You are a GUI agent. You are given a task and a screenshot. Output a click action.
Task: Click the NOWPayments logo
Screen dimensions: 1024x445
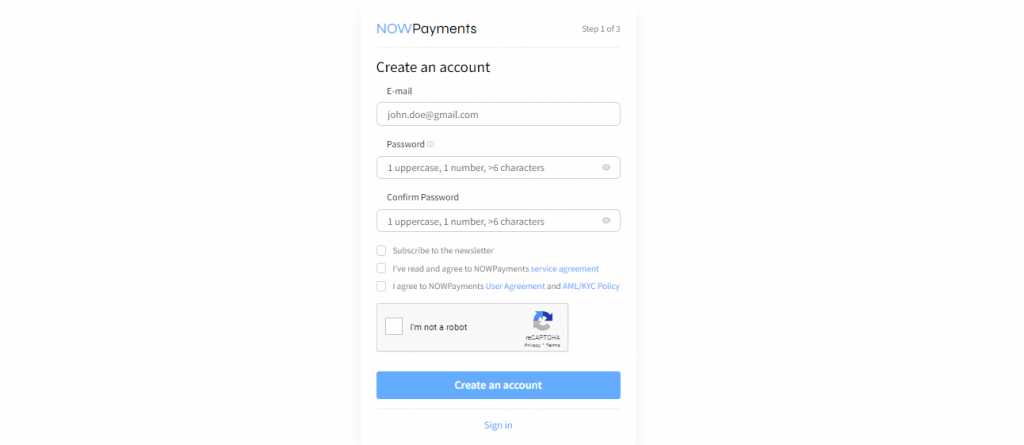coord(426,29)
